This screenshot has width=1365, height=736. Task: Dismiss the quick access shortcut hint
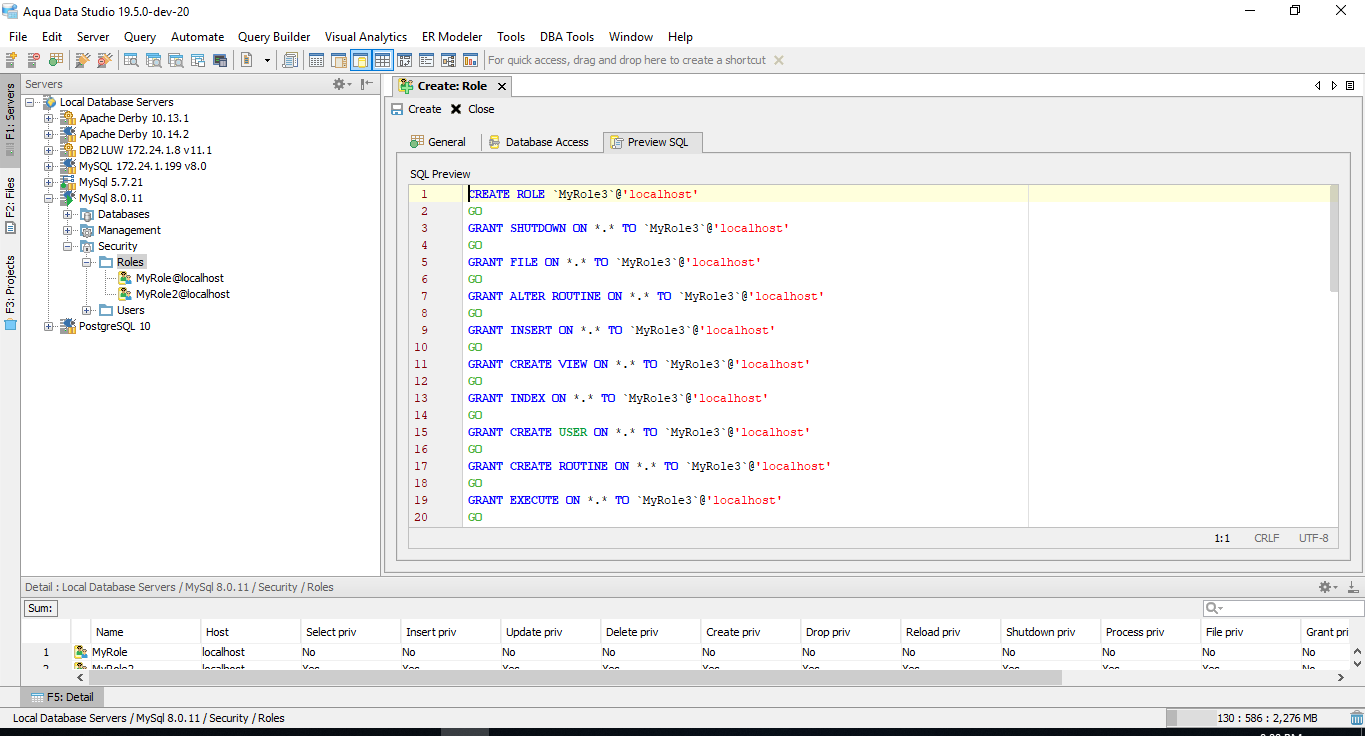[x=779, y=60]
